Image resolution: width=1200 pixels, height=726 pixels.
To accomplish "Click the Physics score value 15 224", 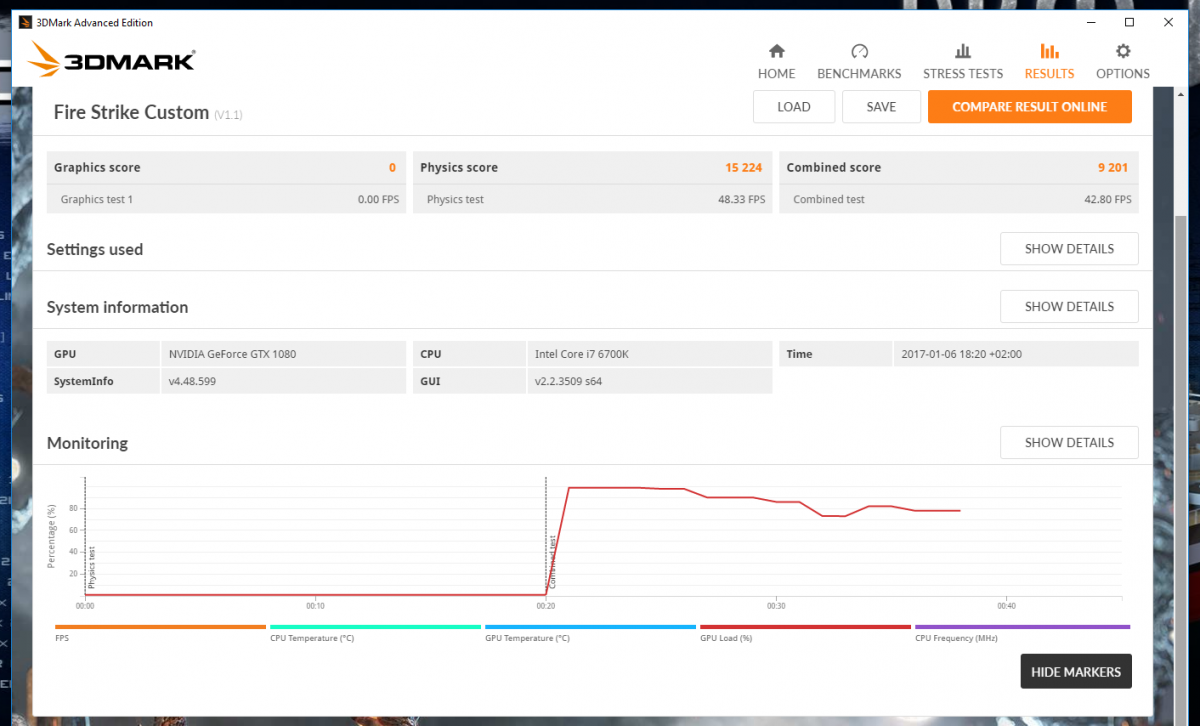I will (745, 168).
